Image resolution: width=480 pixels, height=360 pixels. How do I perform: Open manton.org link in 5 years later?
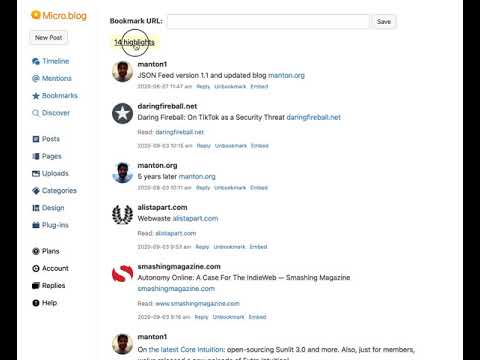197,177
